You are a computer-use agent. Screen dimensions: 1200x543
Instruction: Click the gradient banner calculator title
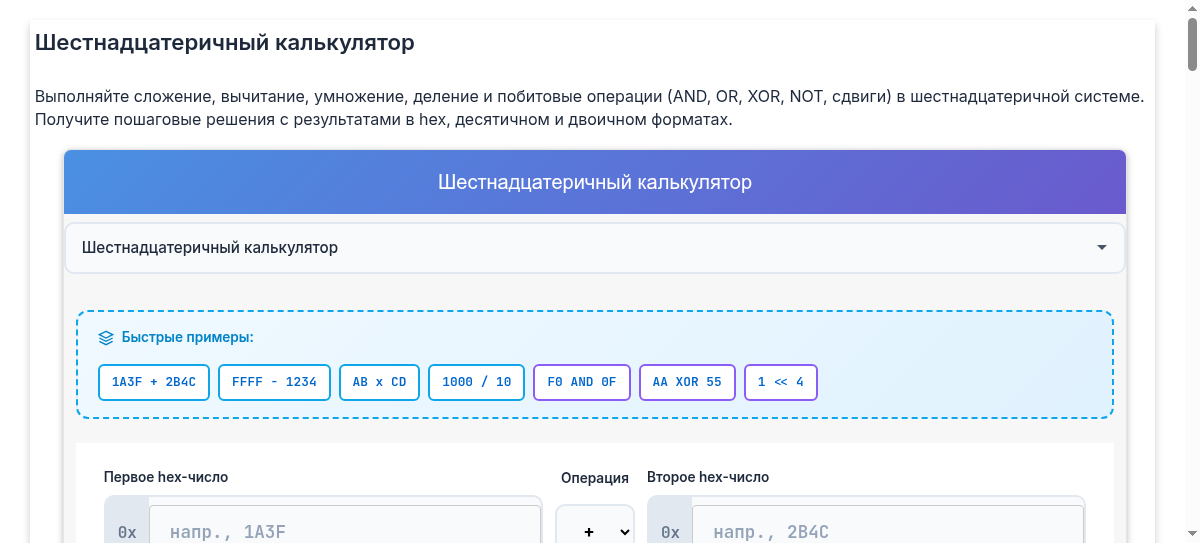[594, 182]
